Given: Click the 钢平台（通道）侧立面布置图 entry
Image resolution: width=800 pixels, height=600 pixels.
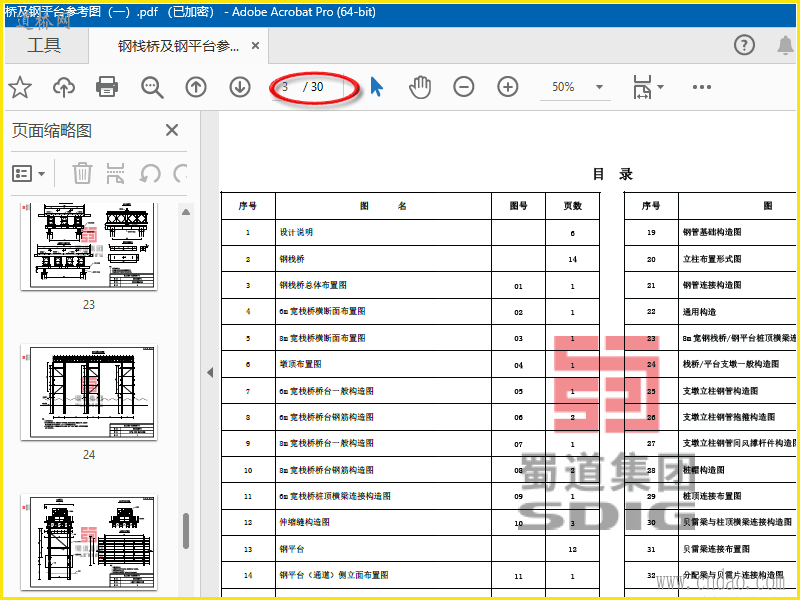Looking at the screenshot, I should (x=334, y=575).
